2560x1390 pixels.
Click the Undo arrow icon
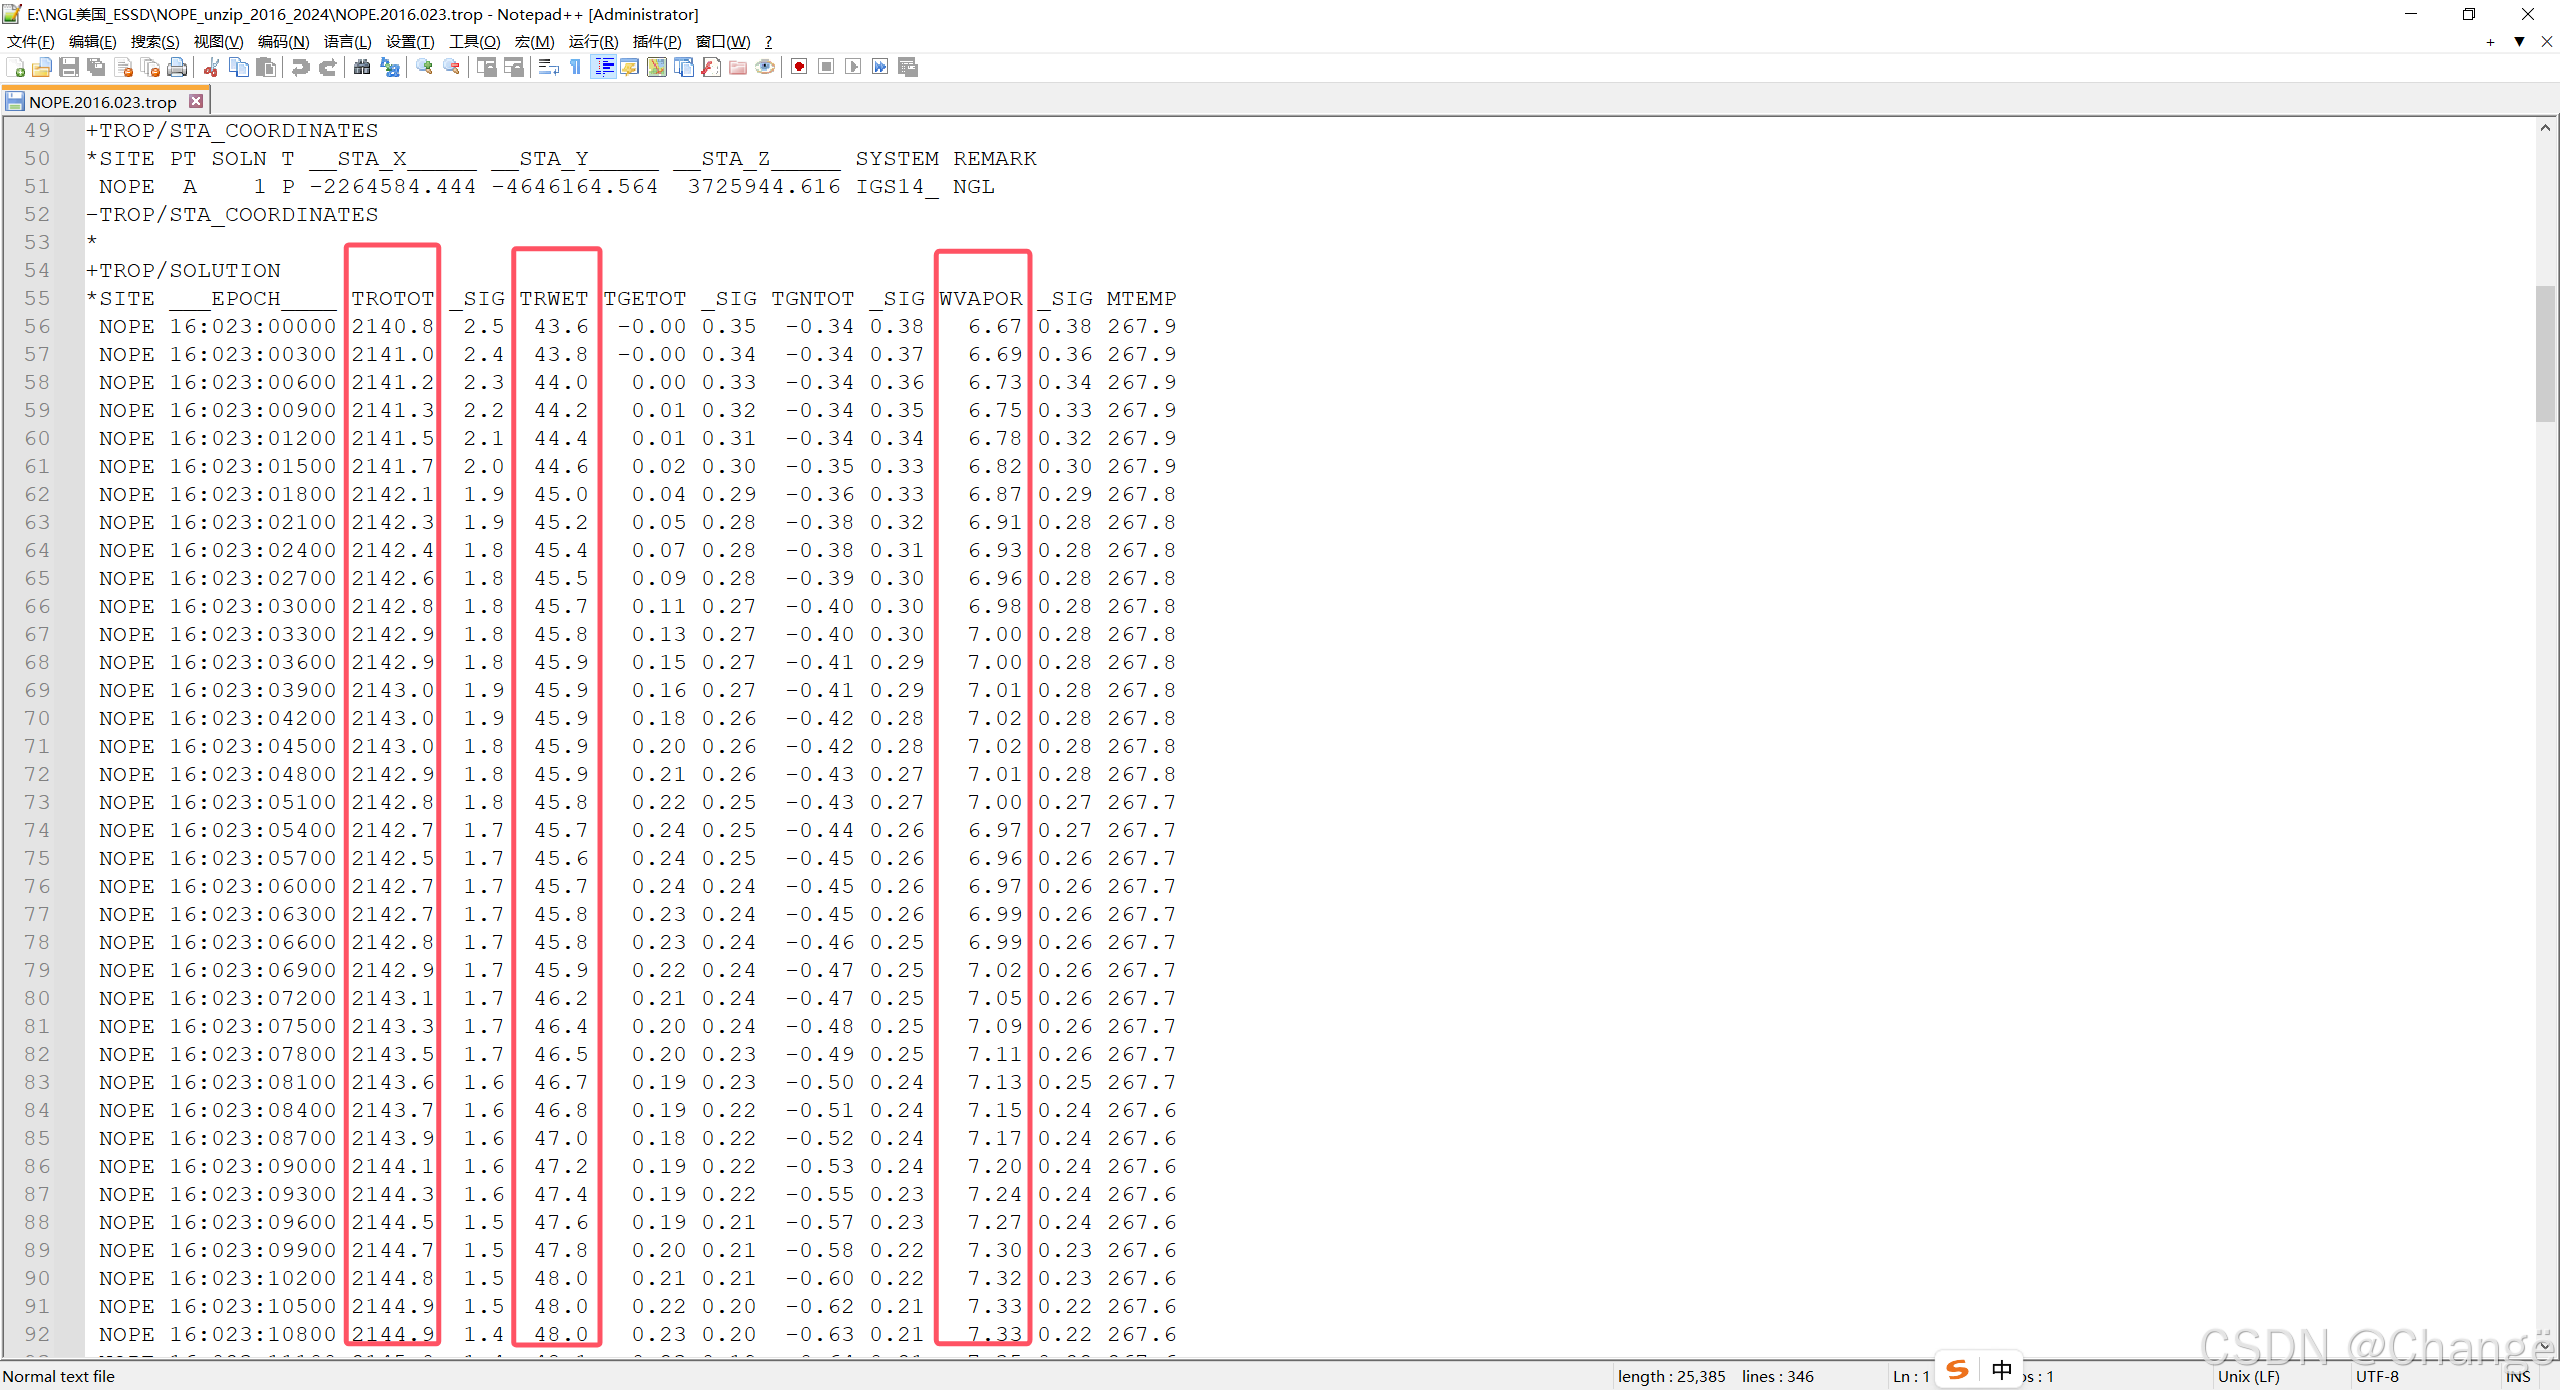[300, 67]
